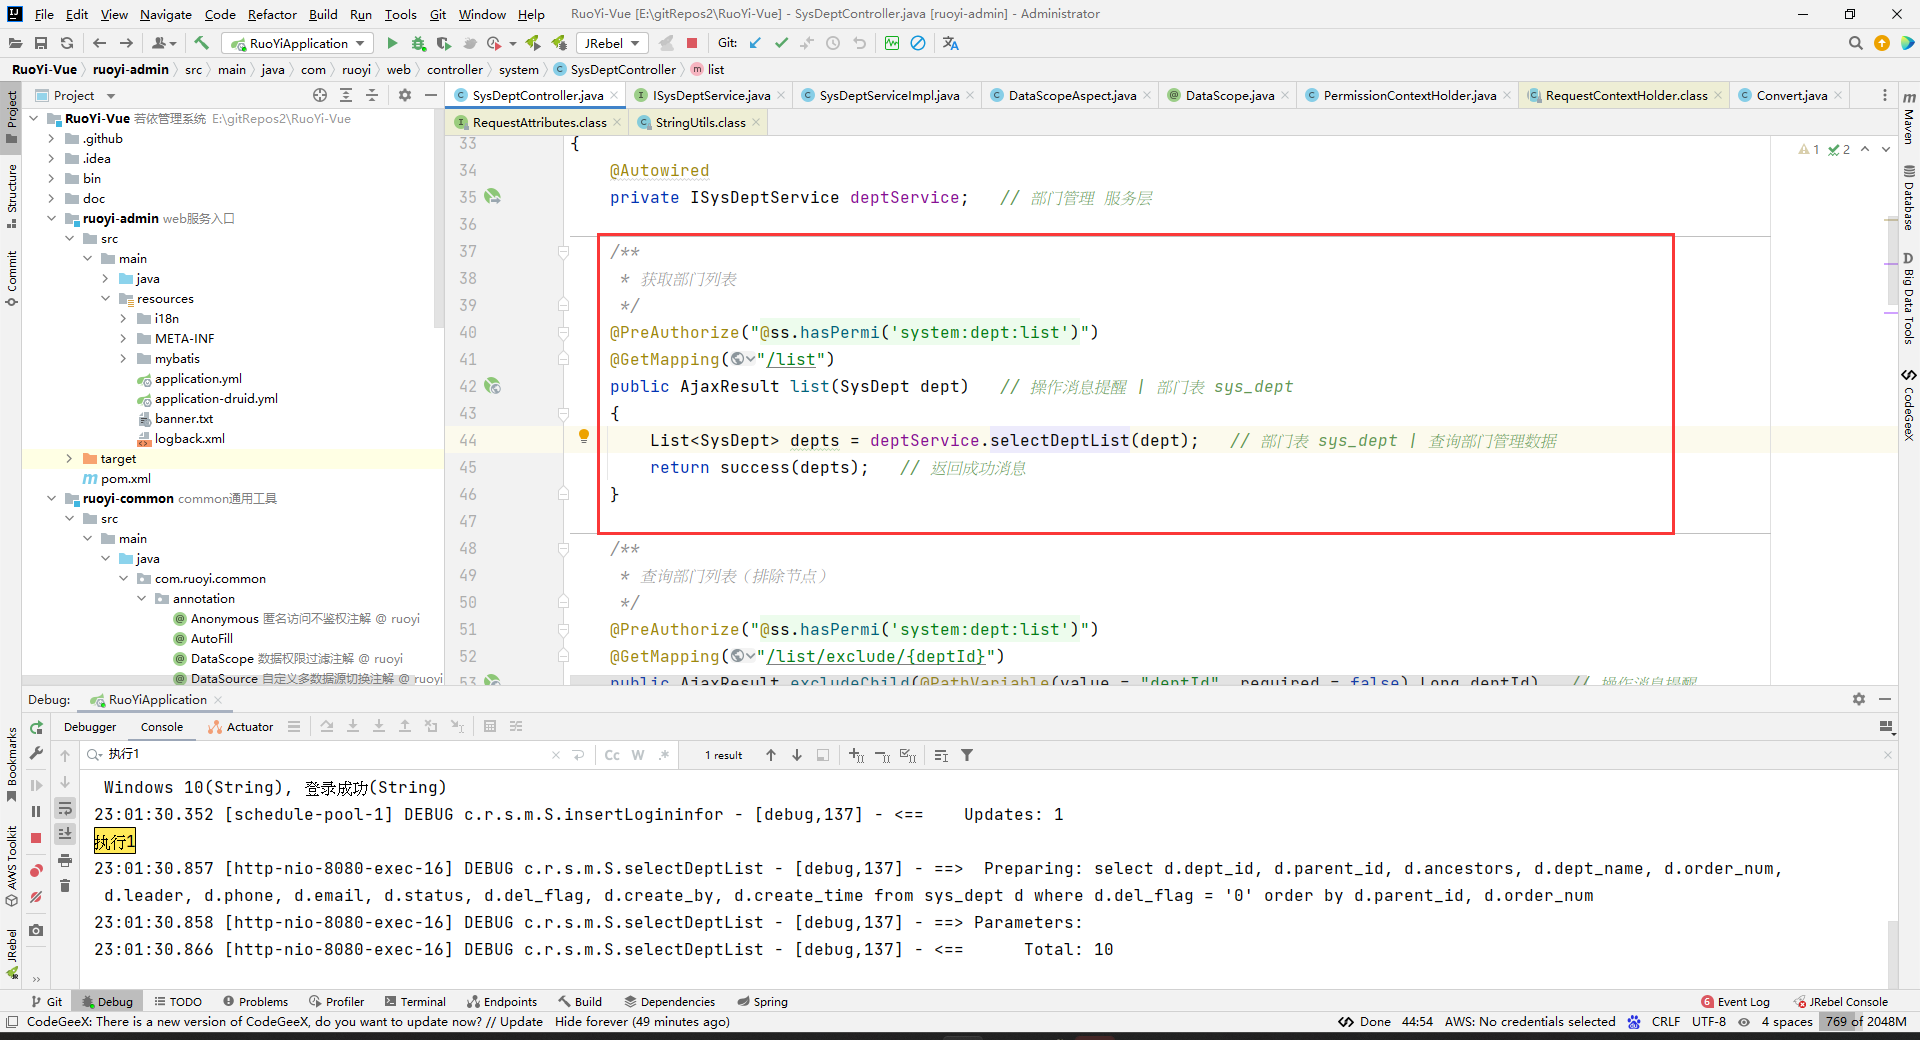Open the Refactor menu
Screen dimensions: 1920x1040
point(272,14)
